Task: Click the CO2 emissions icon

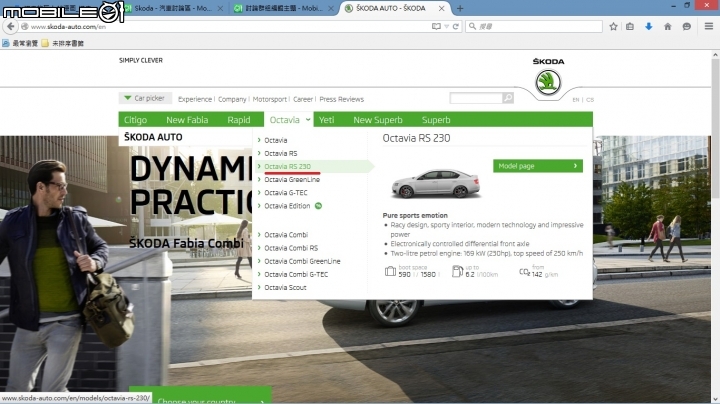Action: point(524,272)
